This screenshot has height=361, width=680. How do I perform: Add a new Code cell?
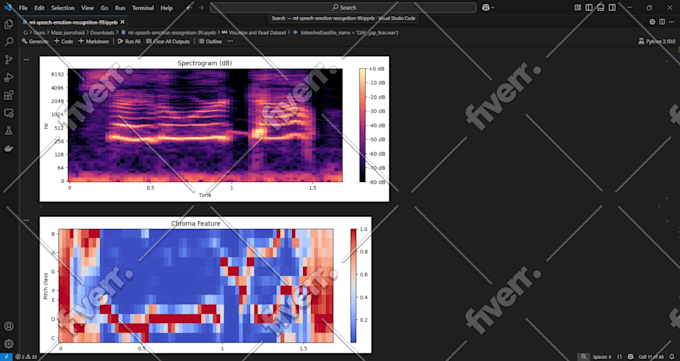point(63,41)
